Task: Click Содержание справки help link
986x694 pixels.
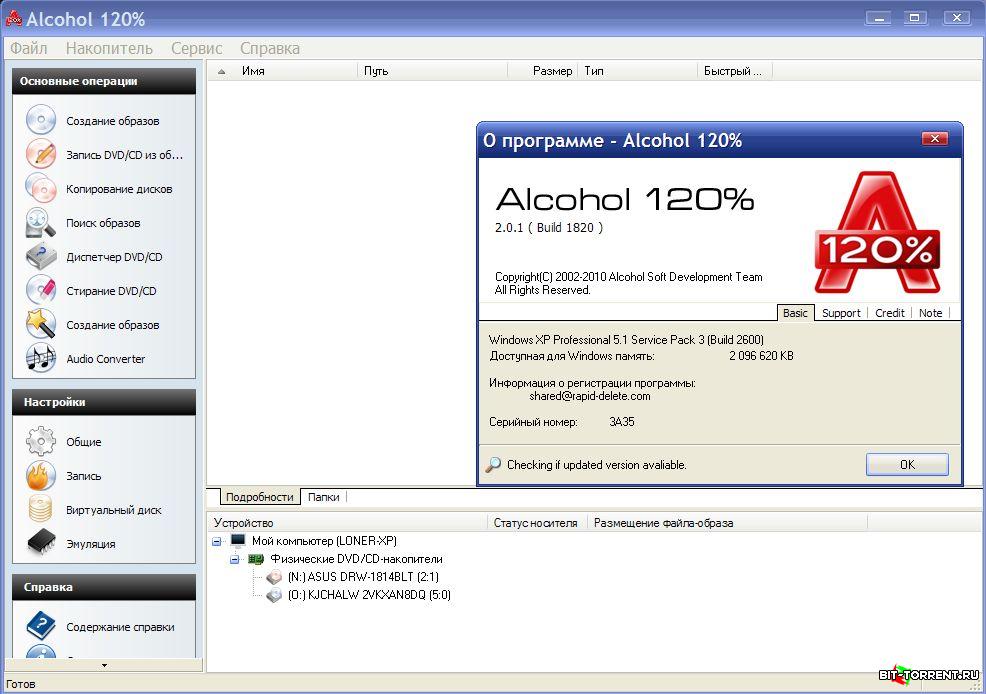Action: point(120,627)
